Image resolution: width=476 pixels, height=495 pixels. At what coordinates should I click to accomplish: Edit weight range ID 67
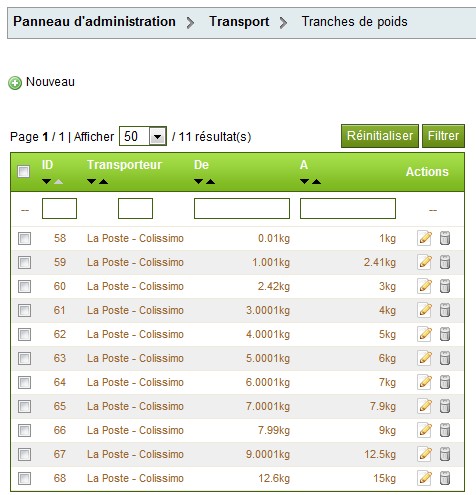[425, 454]
